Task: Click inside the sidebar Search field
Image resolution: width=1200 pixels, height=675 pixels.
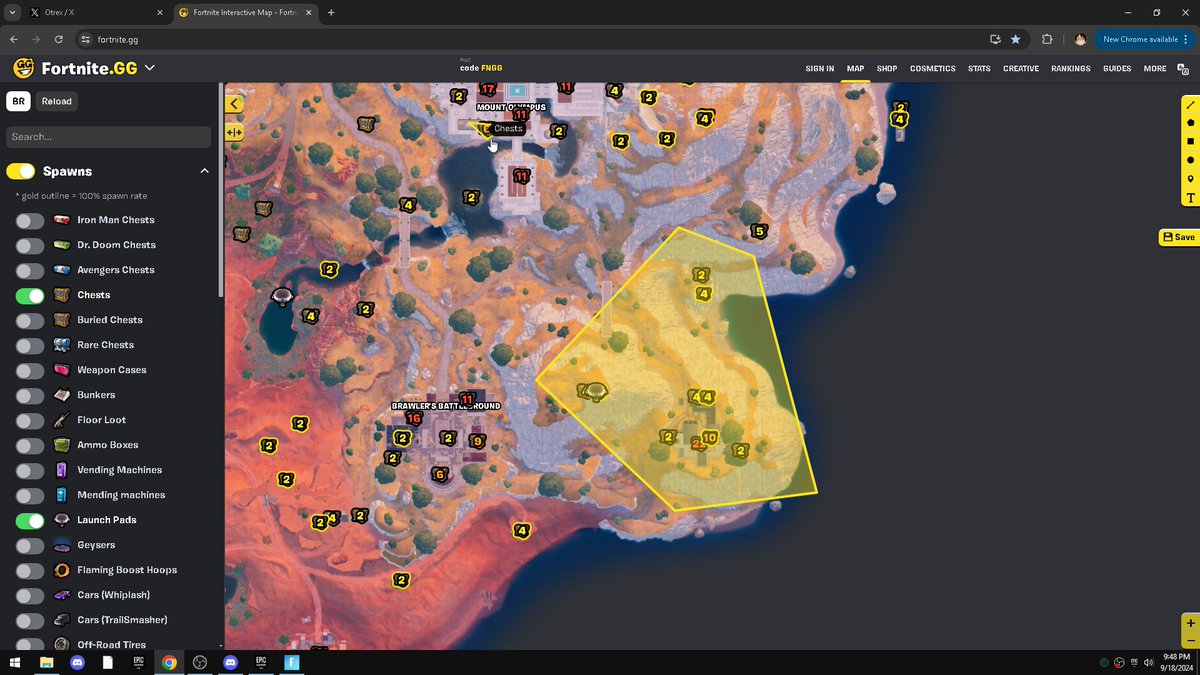Action: pyautogui.click(x=108, y=137)
